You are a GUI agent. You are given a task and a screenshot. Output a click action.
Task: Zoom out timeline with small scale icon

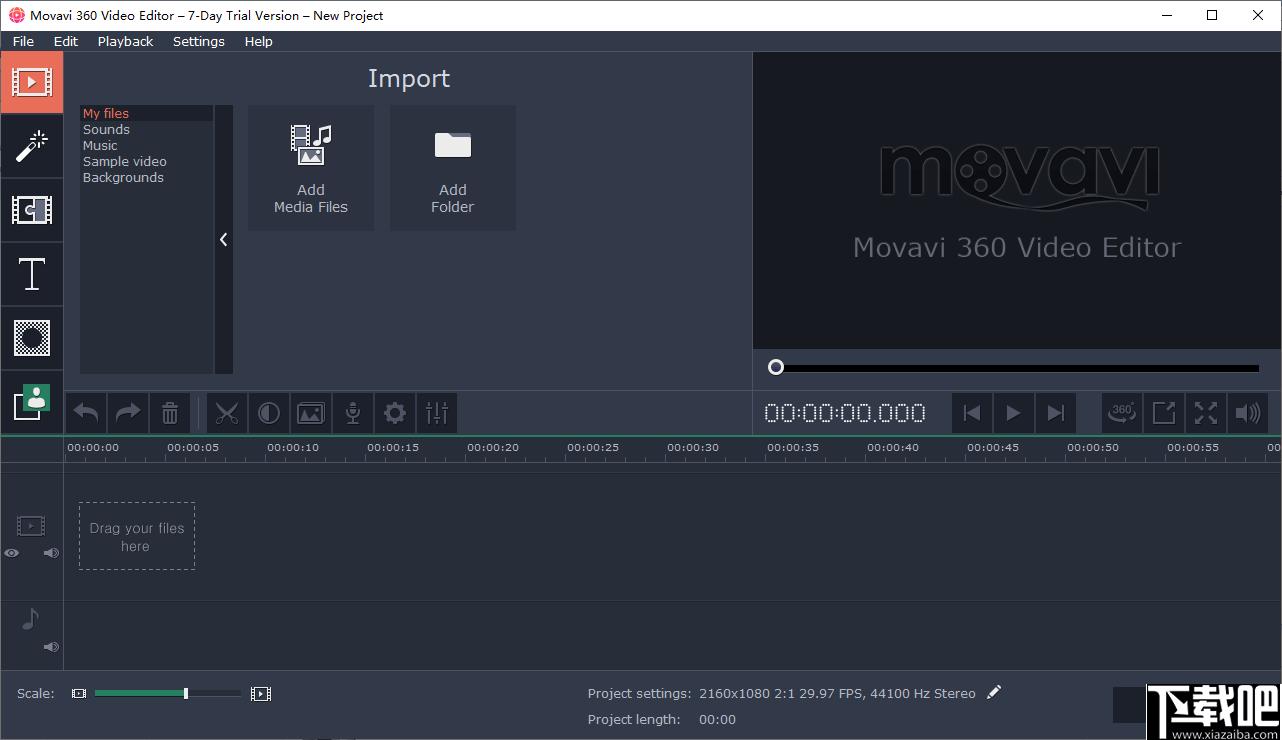pos(79,693)
